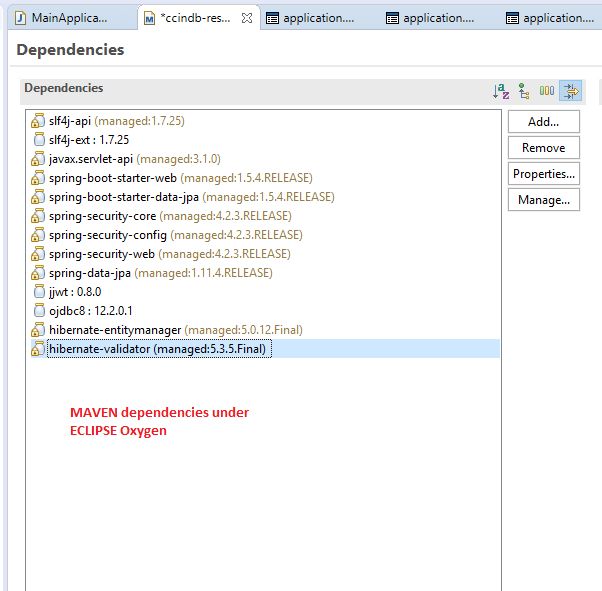Click the jar icon beside slf4j-ext
The width and height of the screenshot is (602, 591).
pyautogui.click(x=39, y=139)
